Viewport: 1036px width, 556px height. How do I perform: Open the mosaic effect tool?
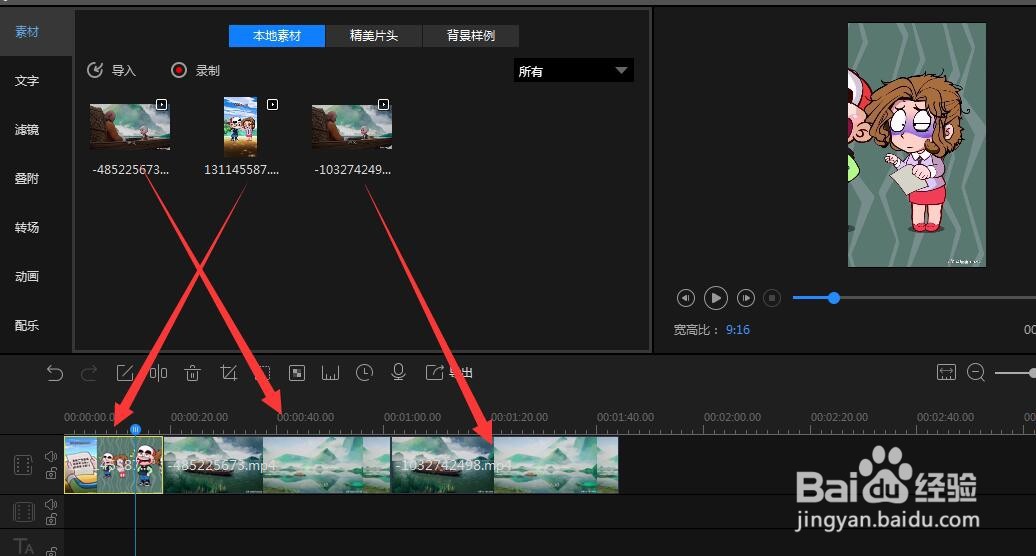tap(297, 373)
